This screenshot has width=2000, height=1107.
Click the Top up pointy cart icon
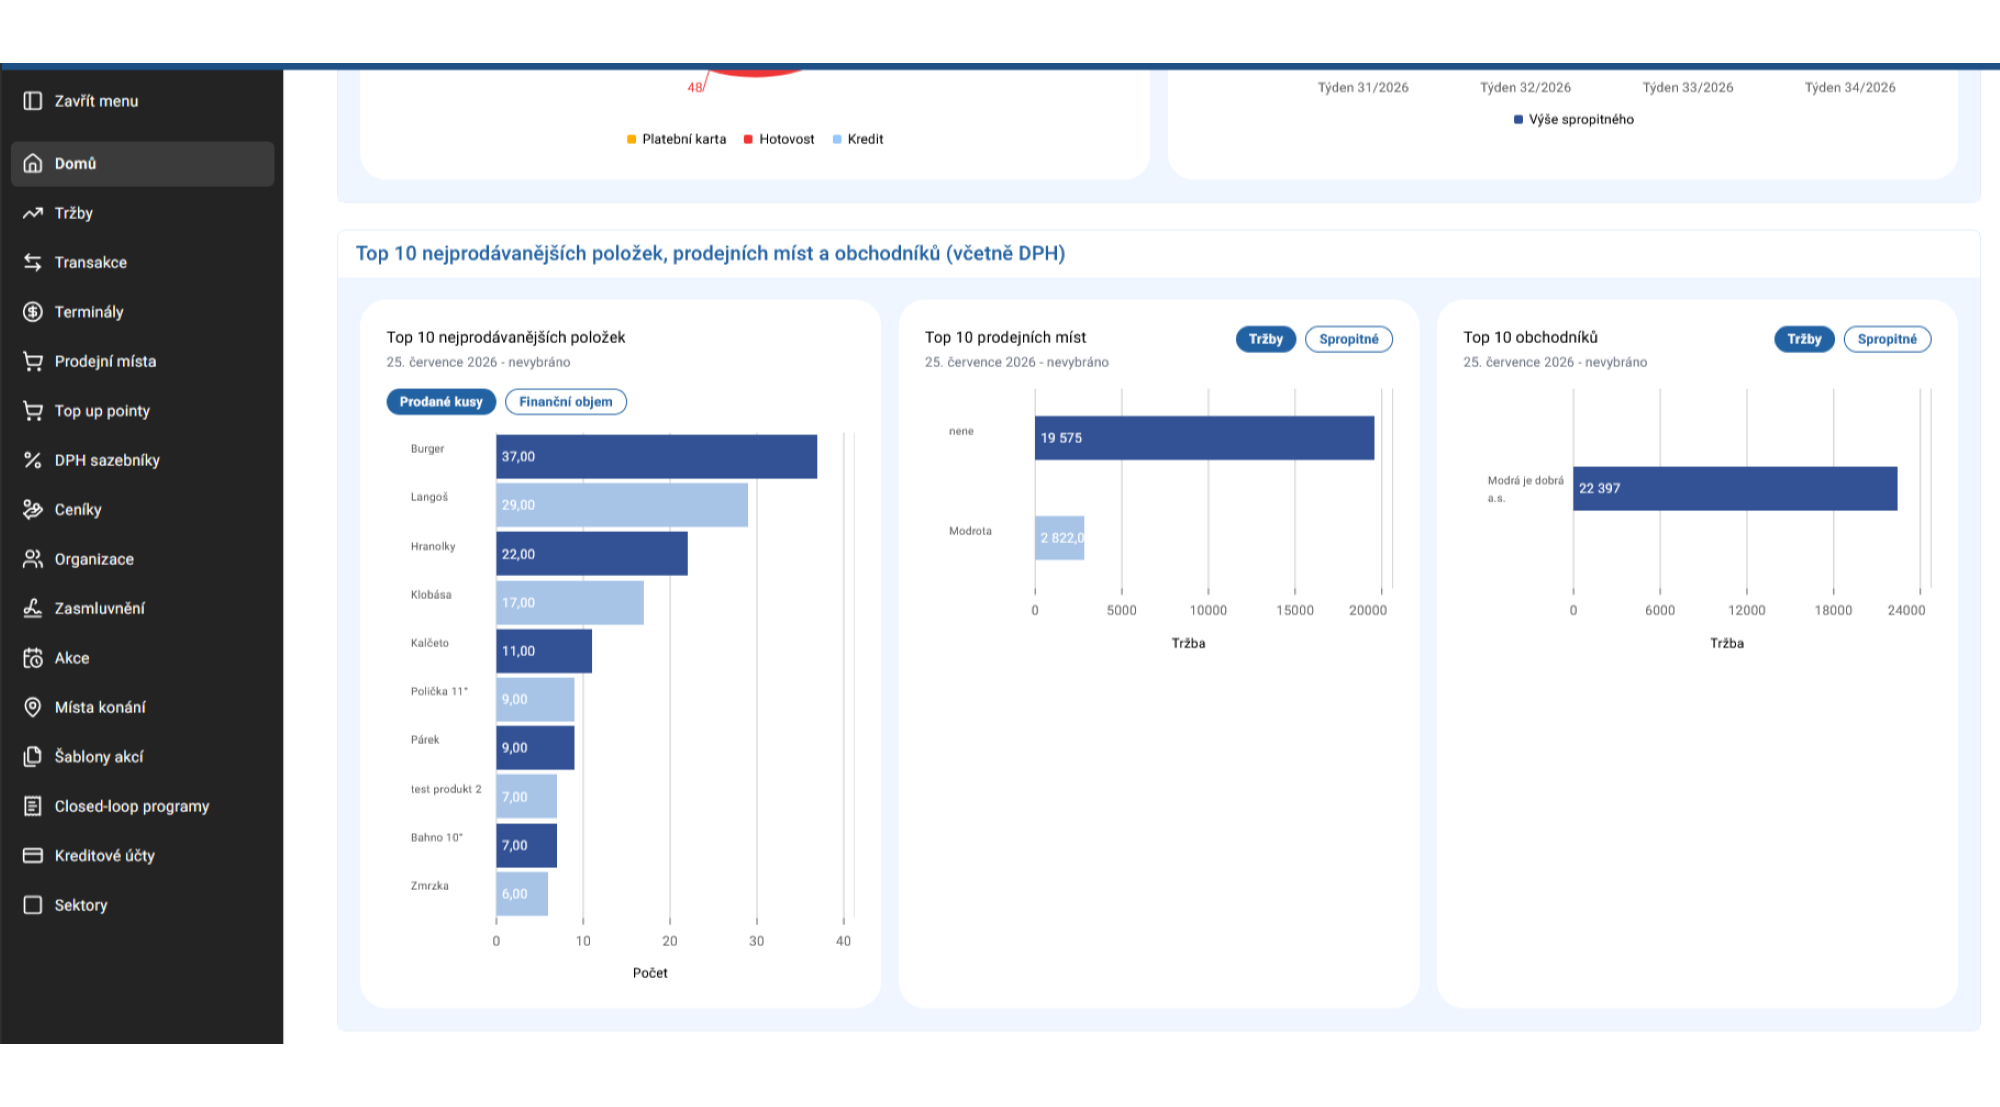click(33, 411)
